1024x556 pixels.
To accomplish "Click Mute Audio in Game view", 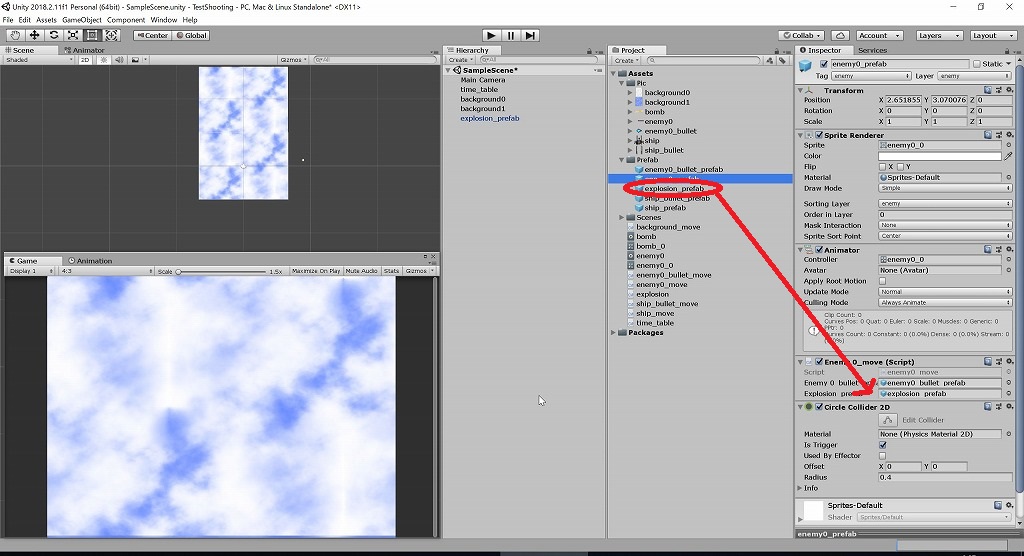I will click(361, 270).
